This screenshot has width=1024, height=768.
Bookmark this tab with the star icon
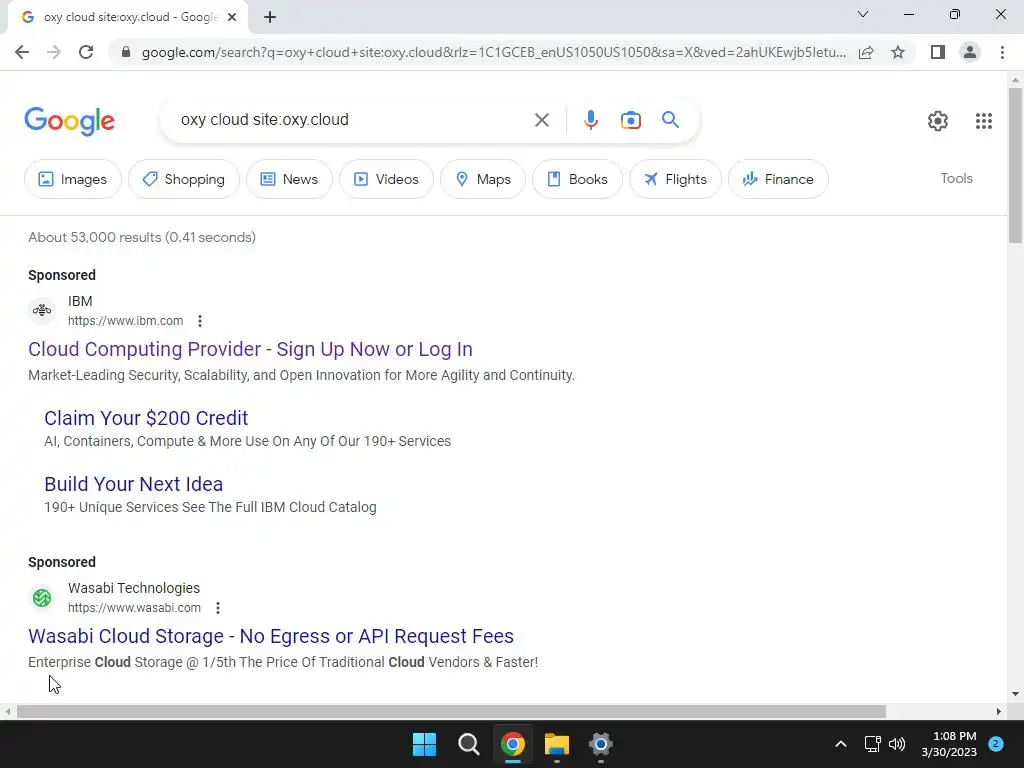pos(898,52)
